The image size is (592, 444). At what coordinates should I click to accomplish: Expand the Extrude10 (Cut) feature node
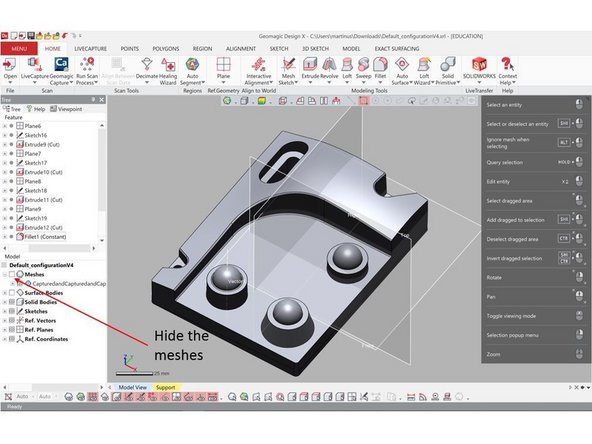tap(5, 172)
